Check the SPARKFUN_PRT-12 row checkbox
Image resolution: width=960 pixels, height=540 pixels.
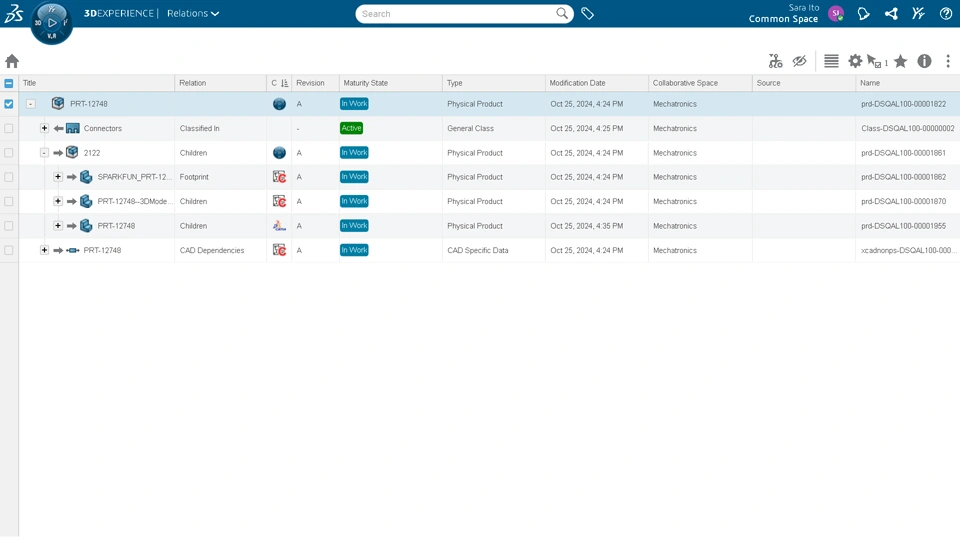click(x=9, y=177)
